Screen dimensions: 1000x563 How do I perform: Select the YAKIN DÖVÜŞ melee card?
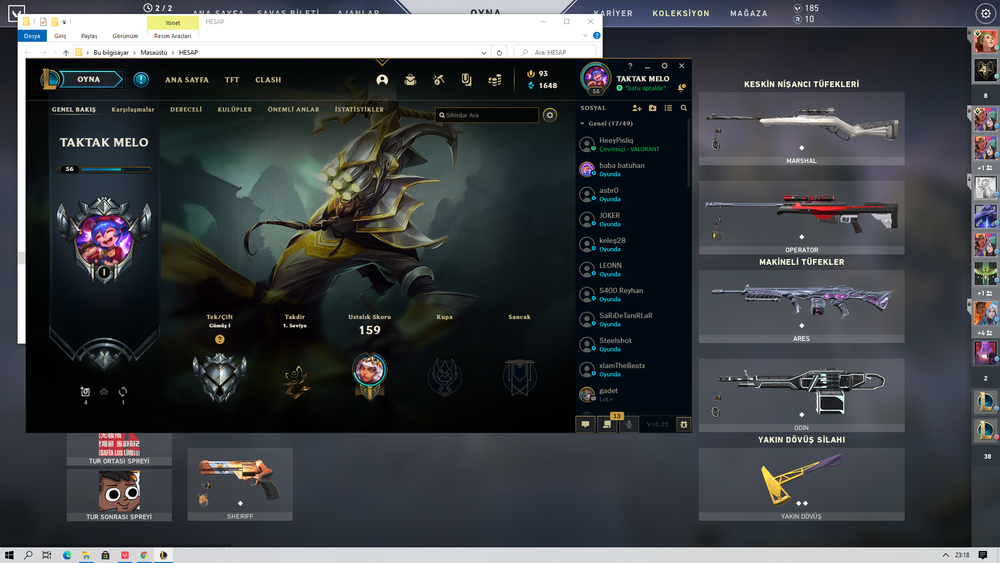pyautogui.click(x=802, y=484)
